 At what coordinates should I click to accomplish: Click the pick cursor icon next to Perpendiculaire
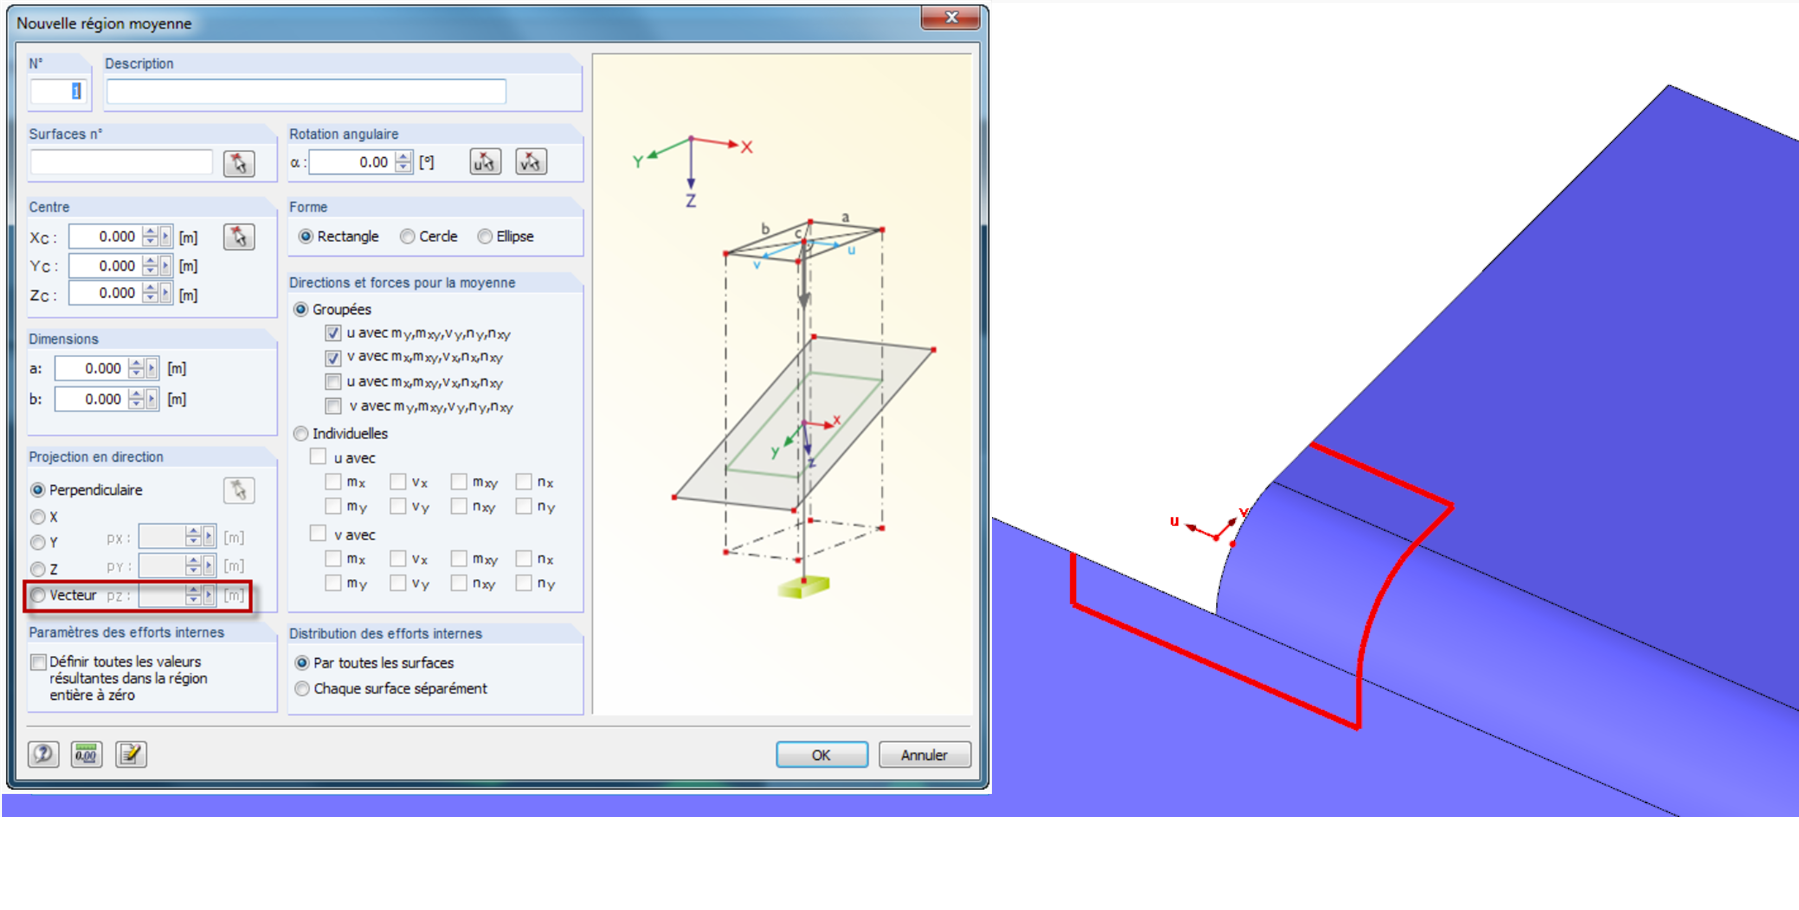pos(238,490)
